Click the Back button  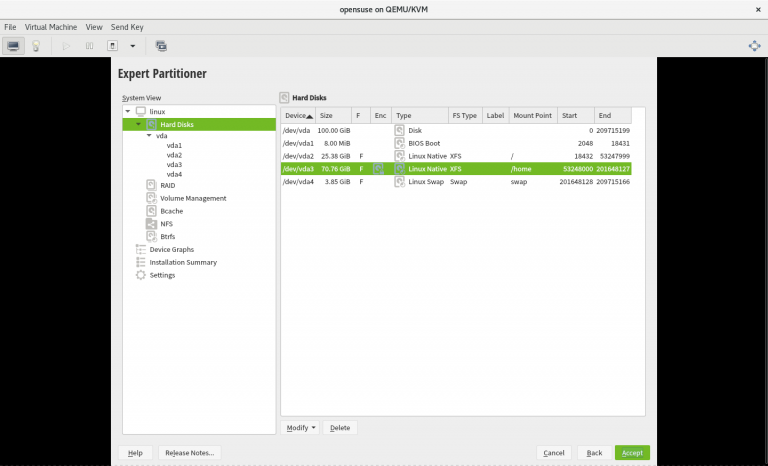click(594, 453)
